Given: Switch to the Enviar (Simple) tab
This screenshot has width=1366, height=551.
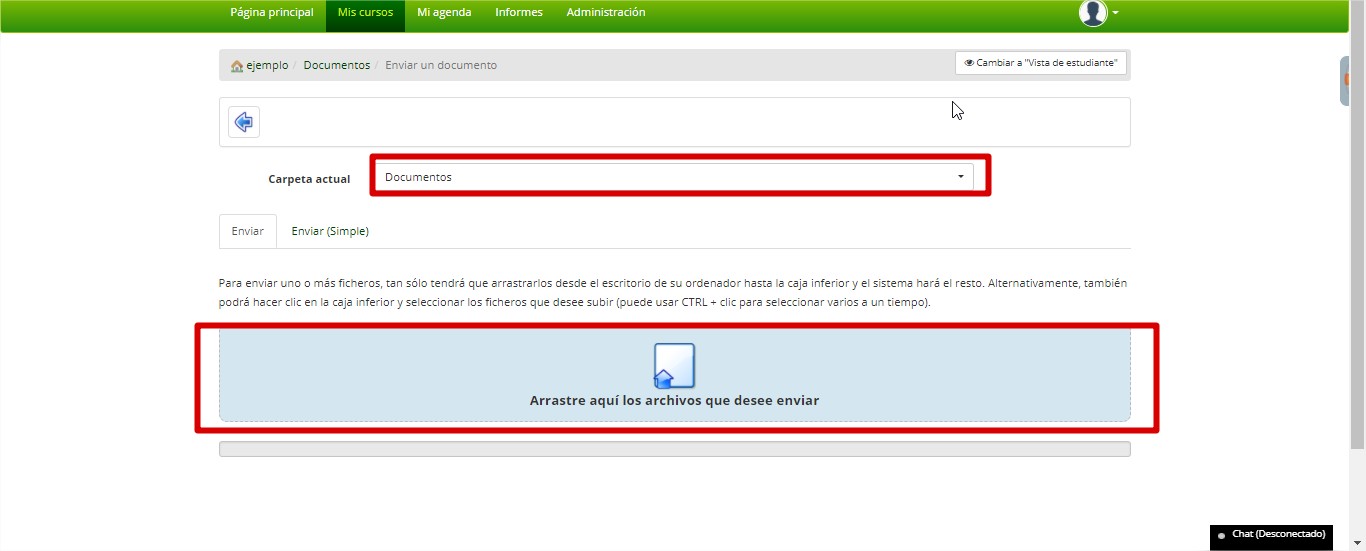Looking at the screenshot, I should pos(330,231).
